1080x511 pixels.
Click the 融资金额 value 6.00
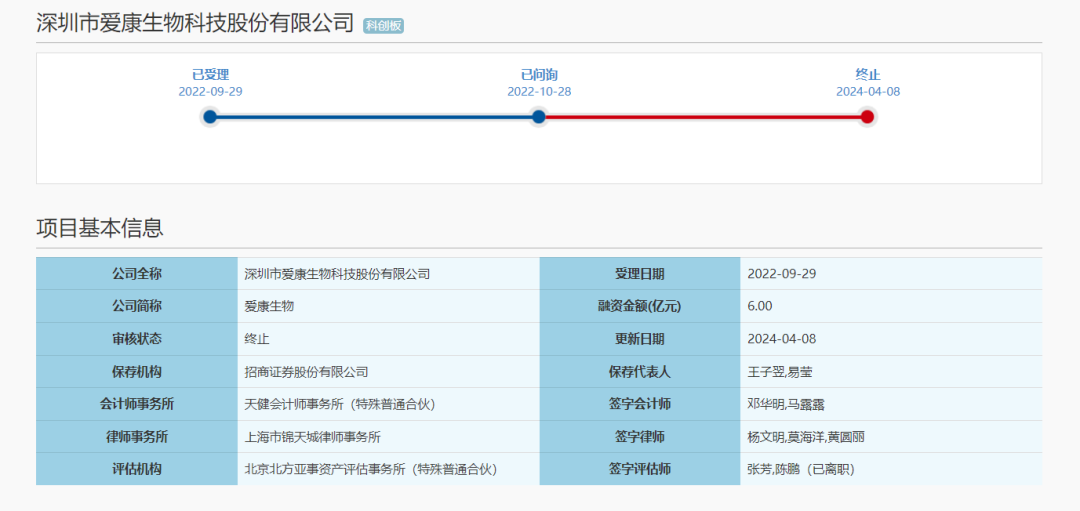[x=760, y=306]
